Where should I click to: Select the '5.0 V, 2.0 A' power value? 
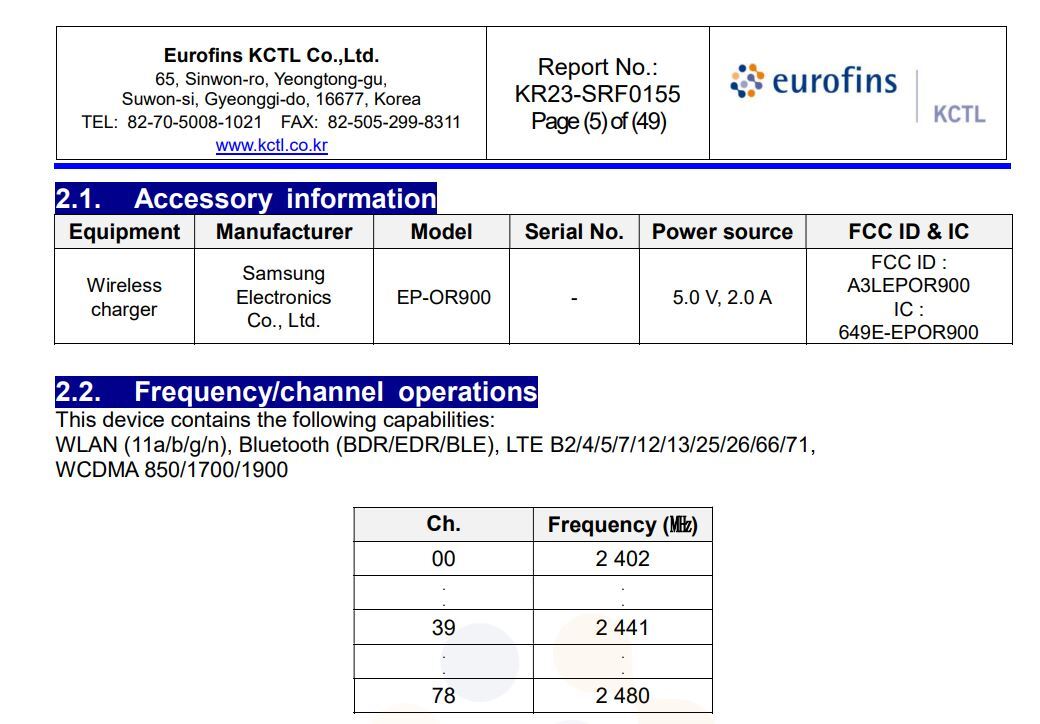pyautogui.click(x=722, y=297)
